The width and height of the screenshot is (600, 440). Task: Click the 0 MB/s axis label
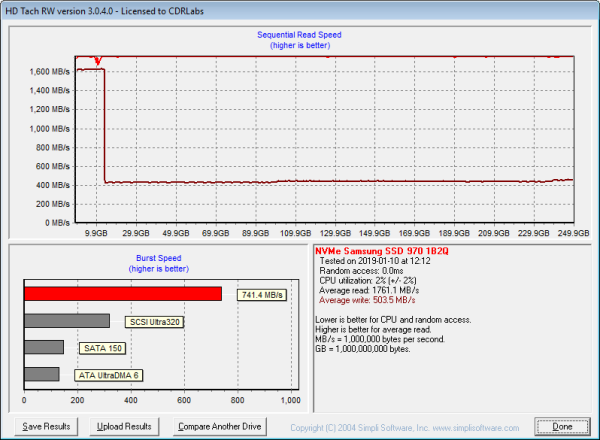pos(57,223)
